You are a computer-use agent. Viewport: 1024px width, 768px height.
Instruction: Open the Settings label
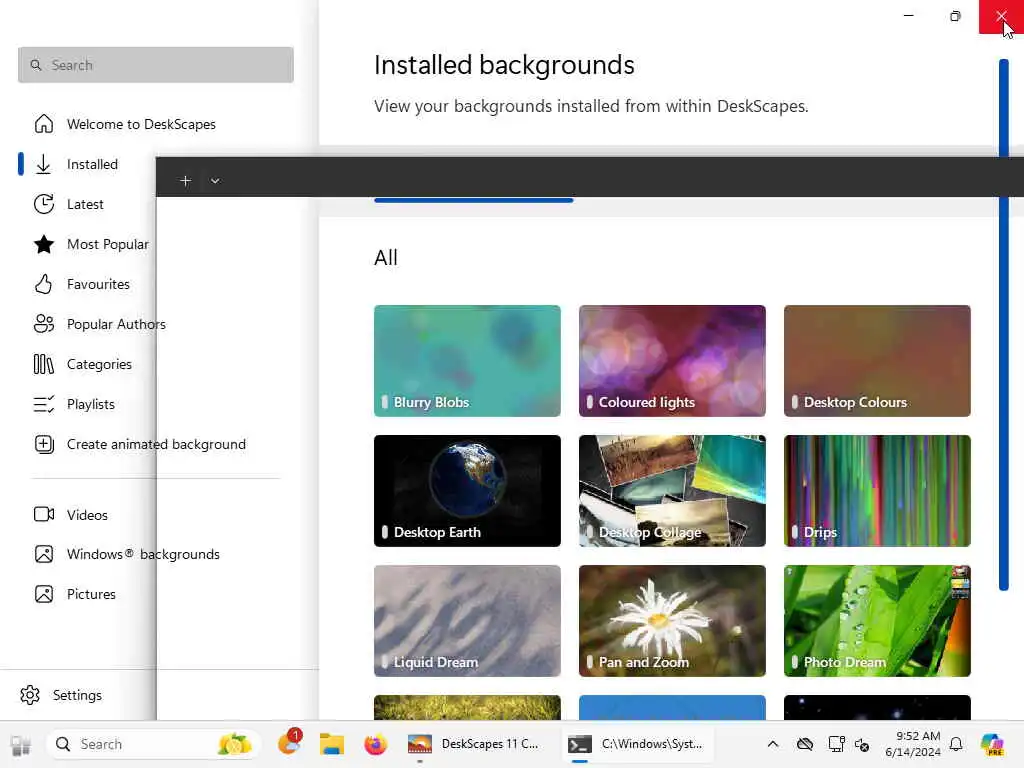tap(77, 695)
